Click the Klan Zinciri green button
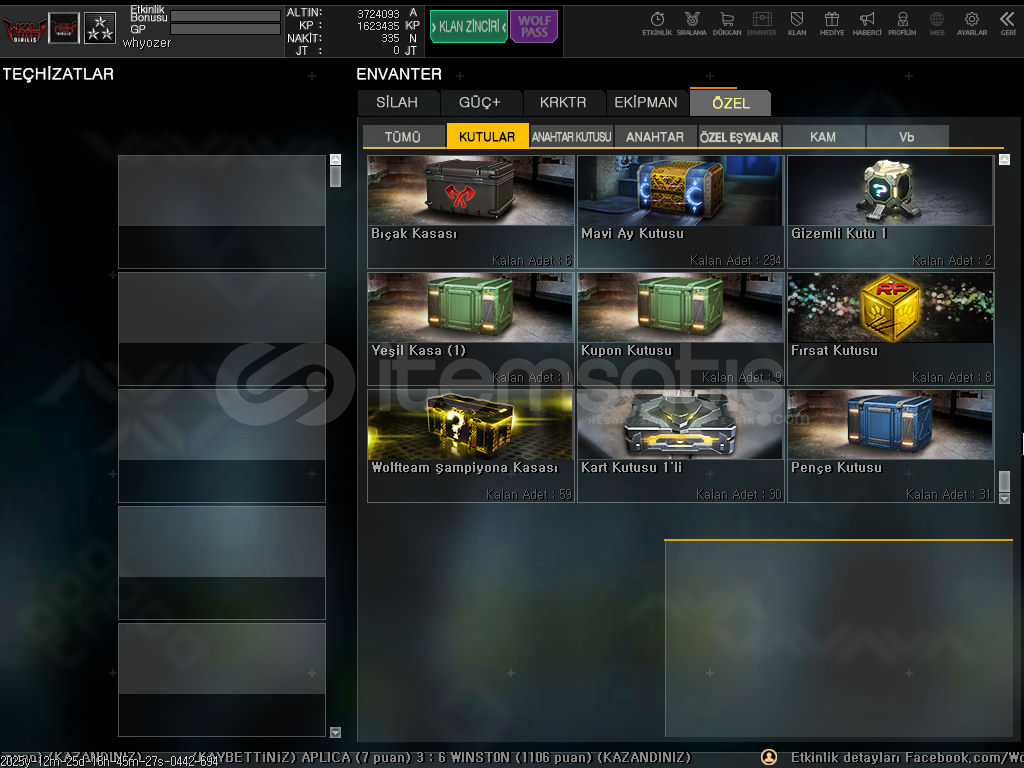The width and height of the screenshot is (1024, 768). [468, 27]
